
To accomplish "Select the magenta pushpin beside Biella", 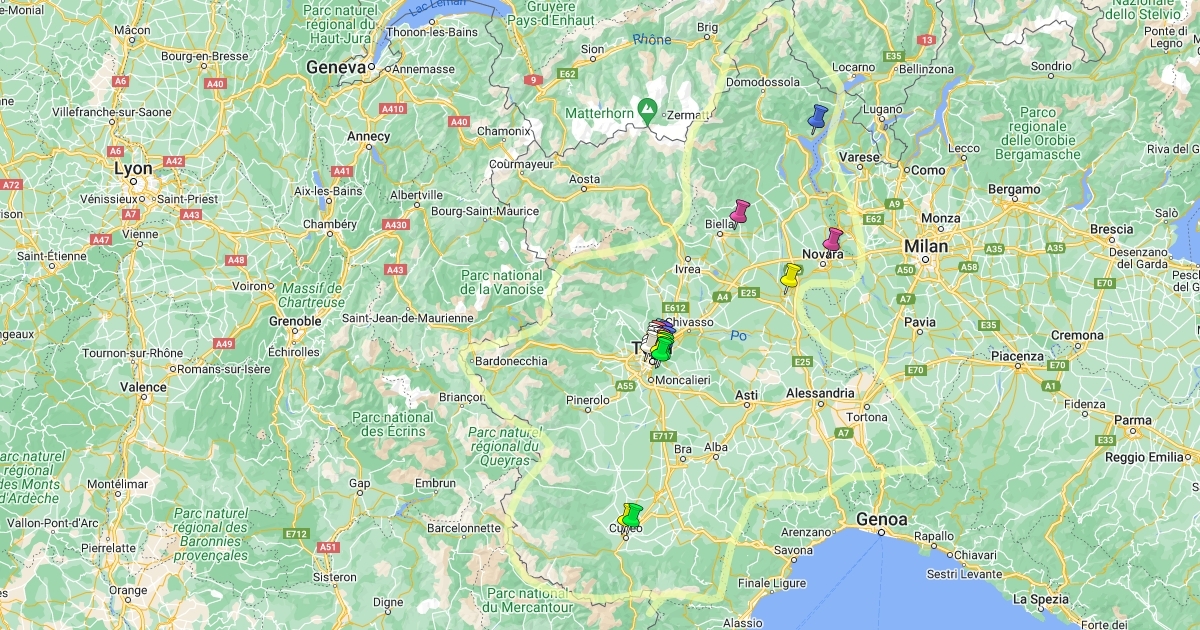I will tap(740, 212).
